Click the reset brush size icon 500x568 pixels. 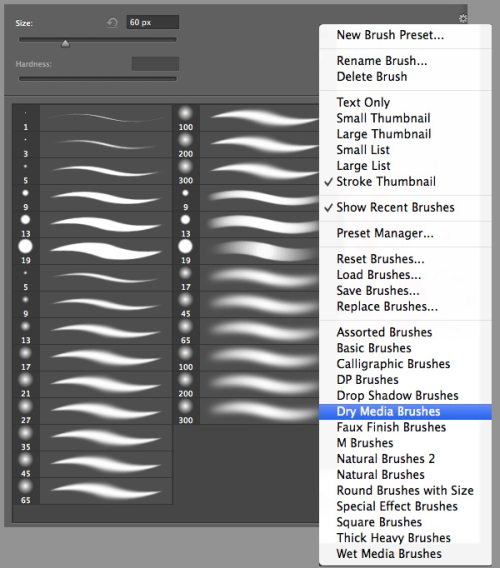click(112, 23)
